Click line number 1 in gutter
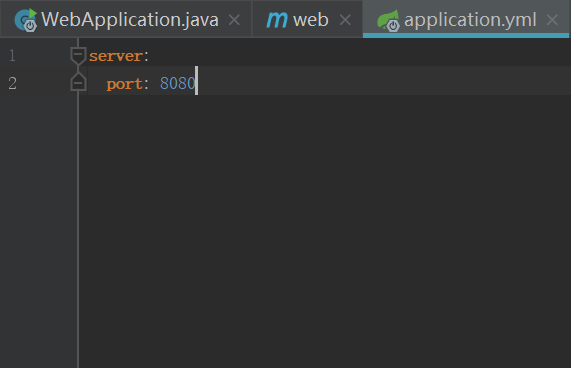 tap(12, 56)
